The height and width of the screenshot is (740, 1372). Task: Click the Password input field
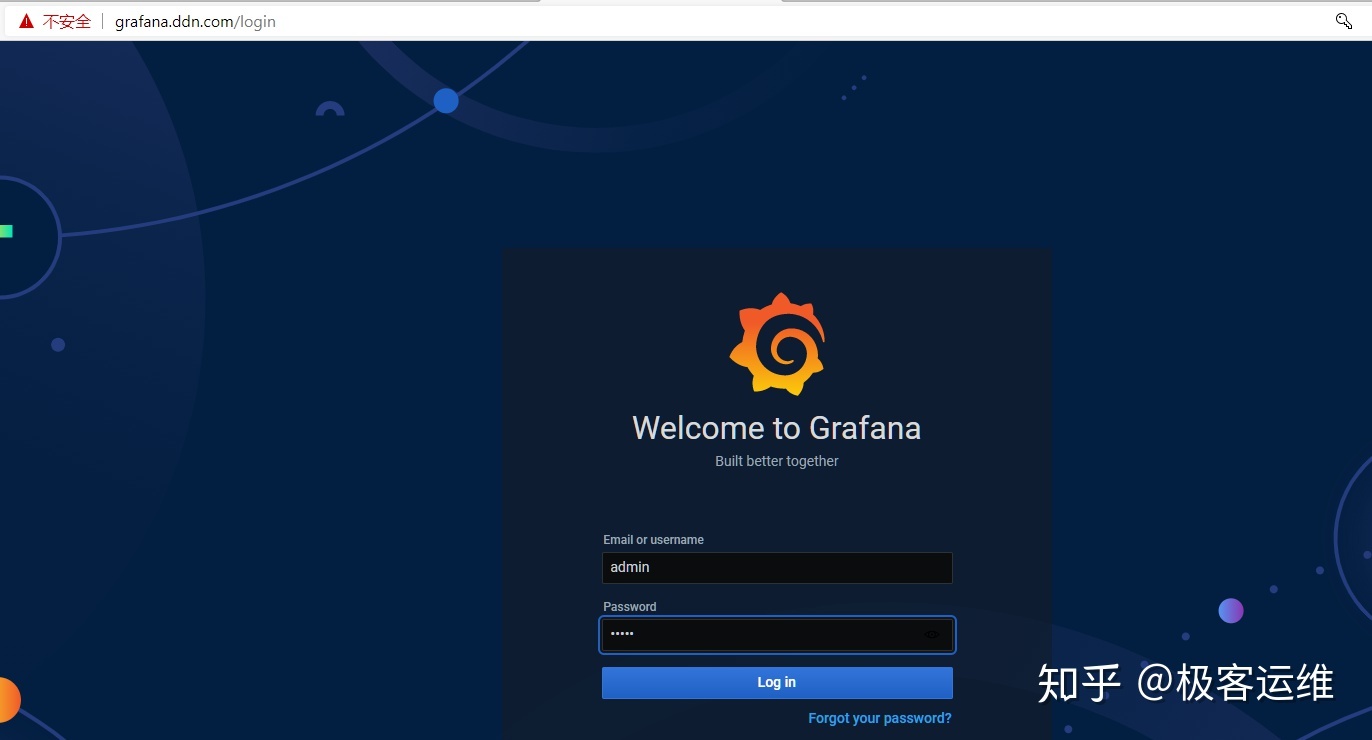click(777, 635)
